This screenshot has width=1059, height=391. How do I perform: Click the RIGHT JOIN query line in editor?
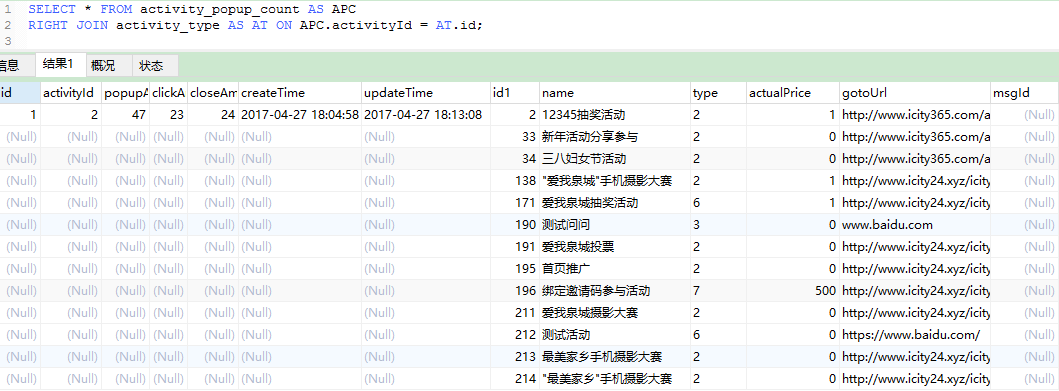pos(255,26)
